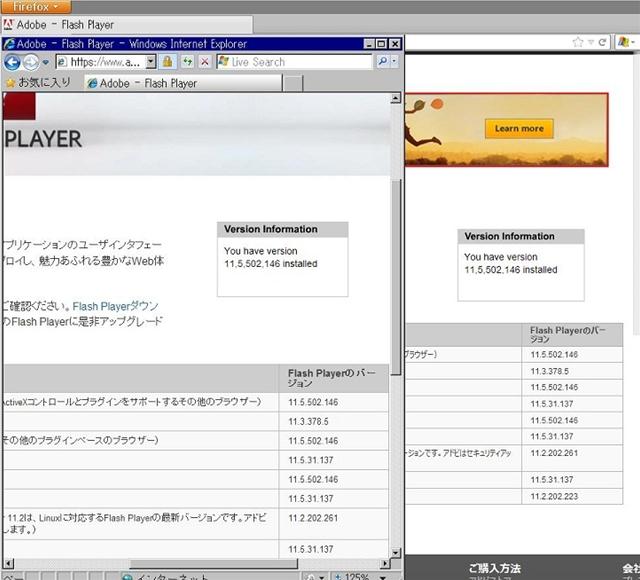
Task: Click the Adobe favicon on the Firefox tab
Action: click(8, 24)
